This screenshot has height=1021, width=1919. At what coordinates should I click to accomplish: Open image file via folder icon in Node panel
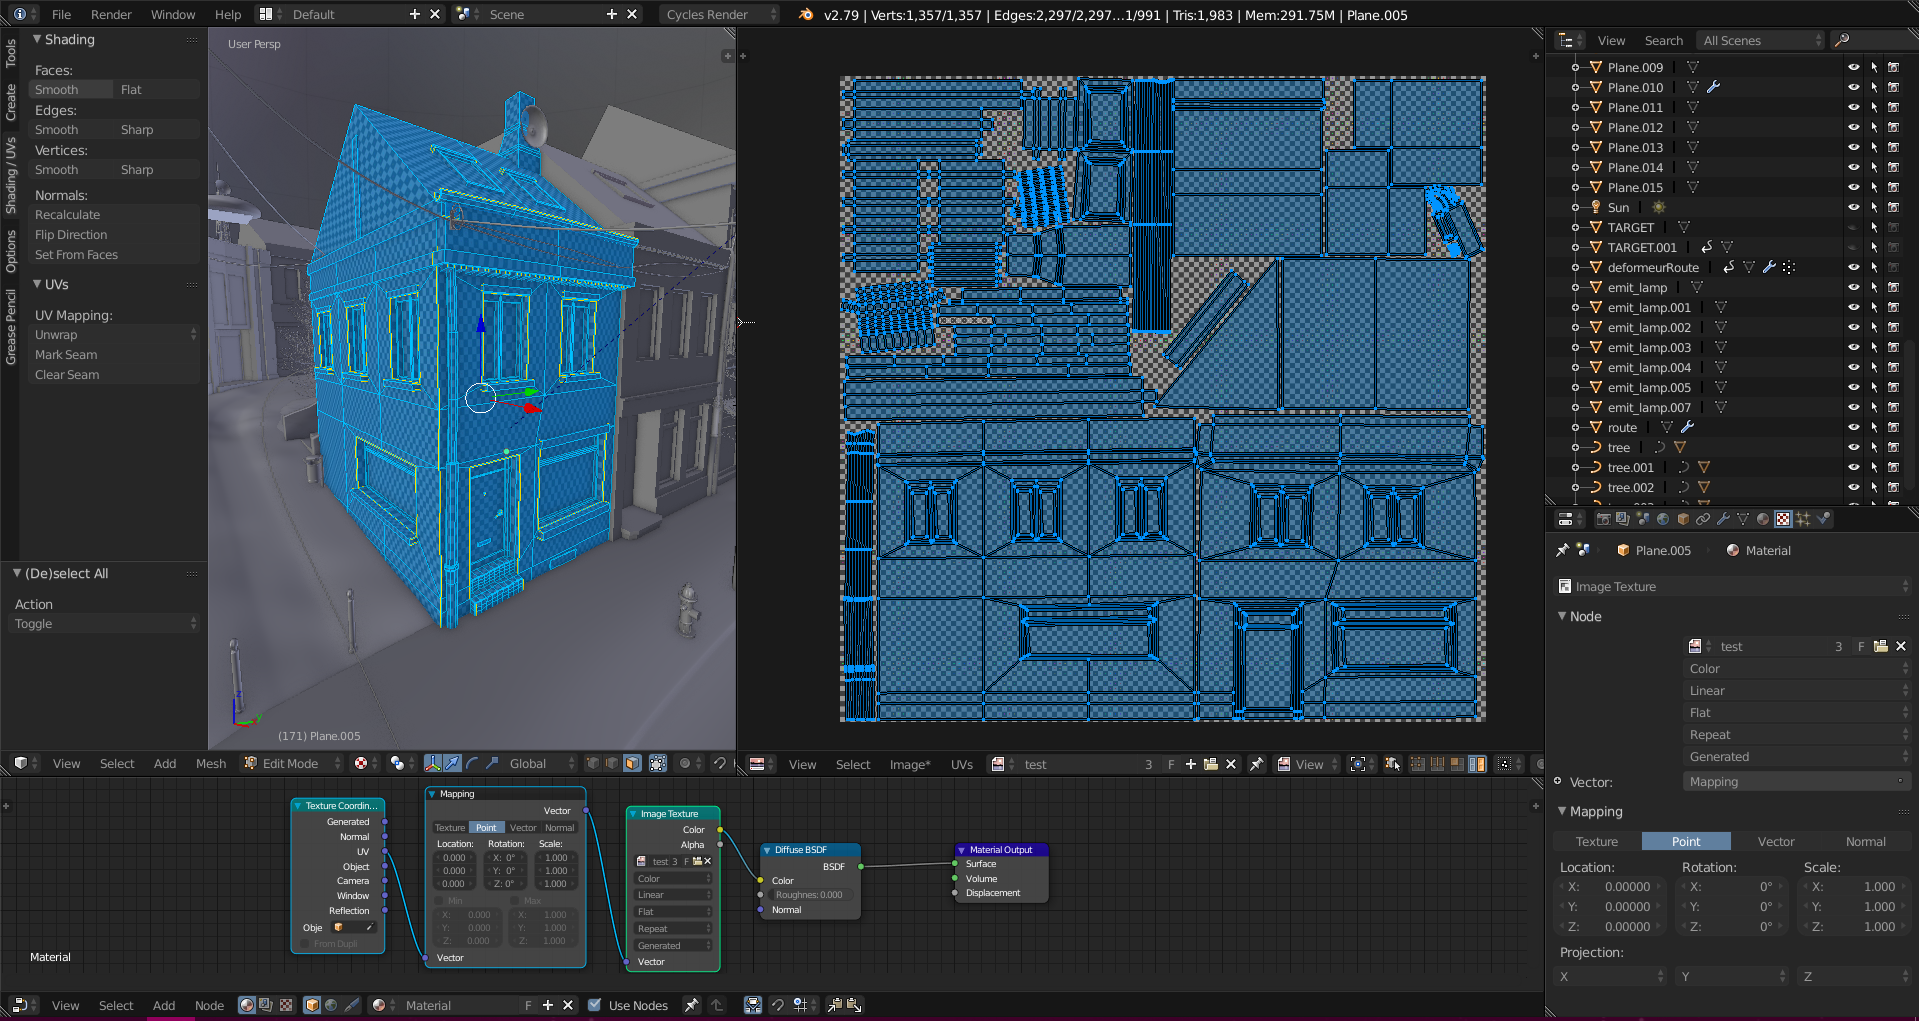click(x=1881, y=647)
